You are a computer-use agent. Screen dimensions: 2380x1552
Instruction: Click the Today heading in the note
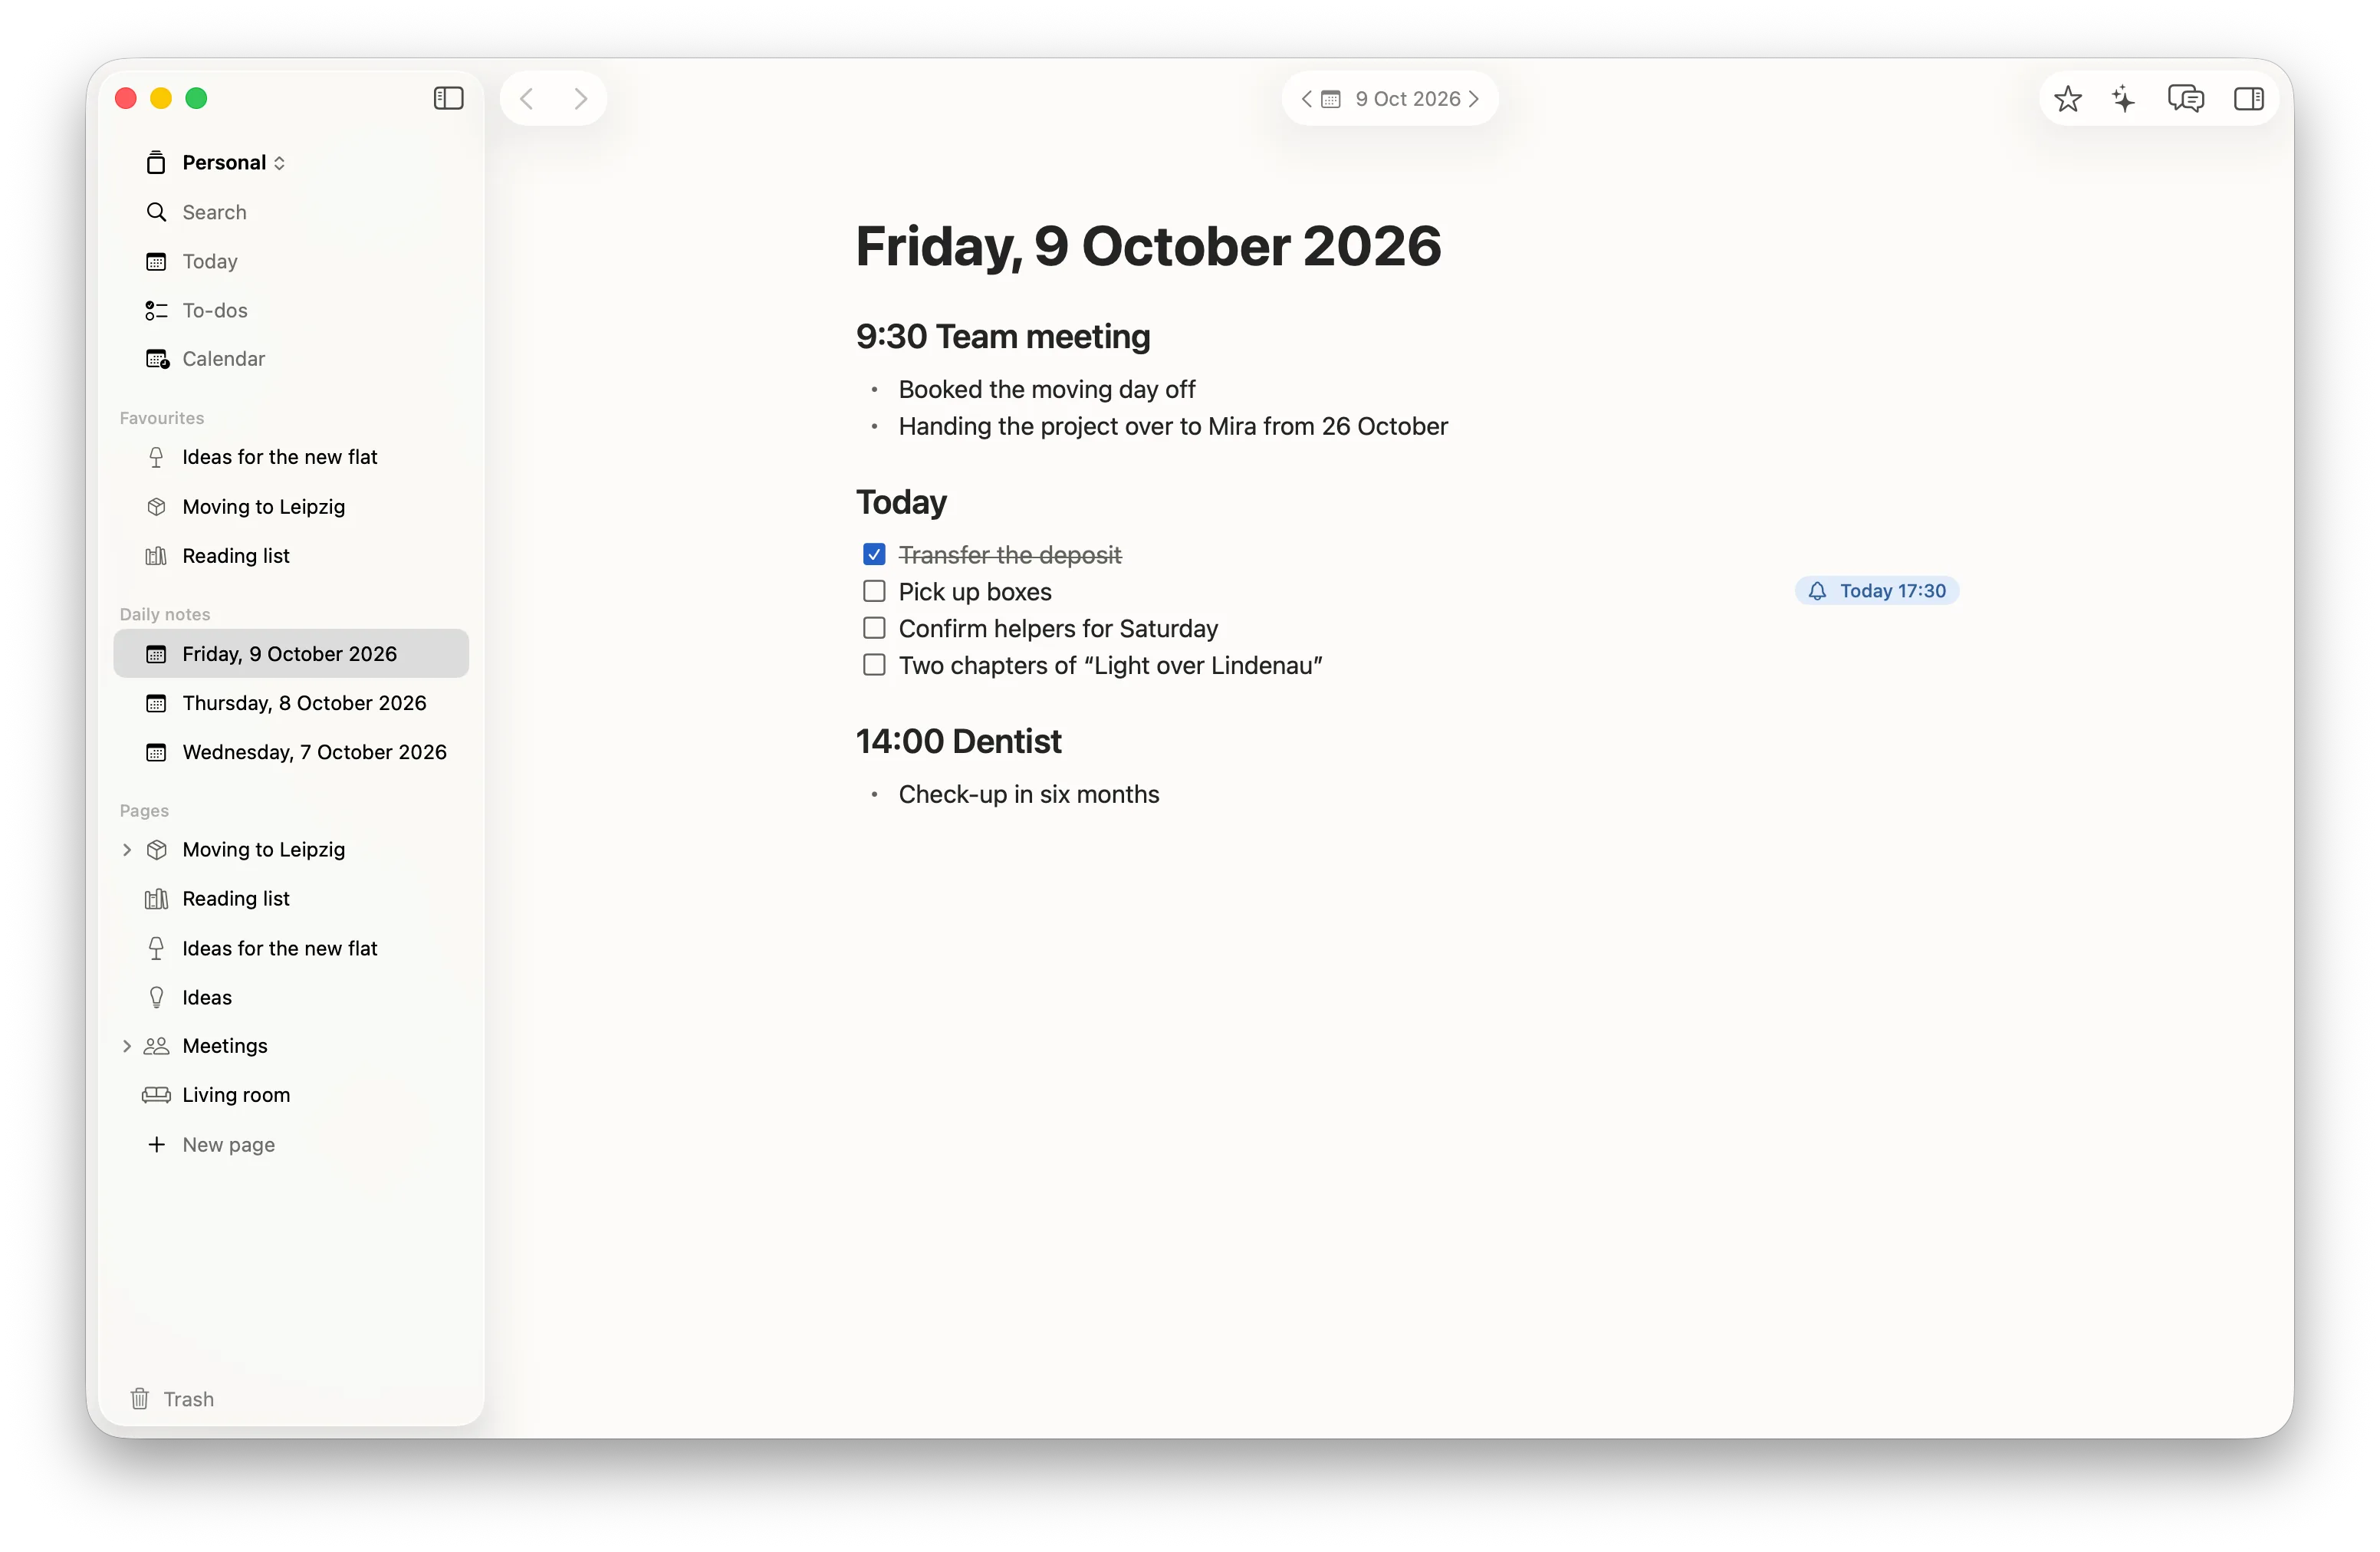(x=901, y=502)
